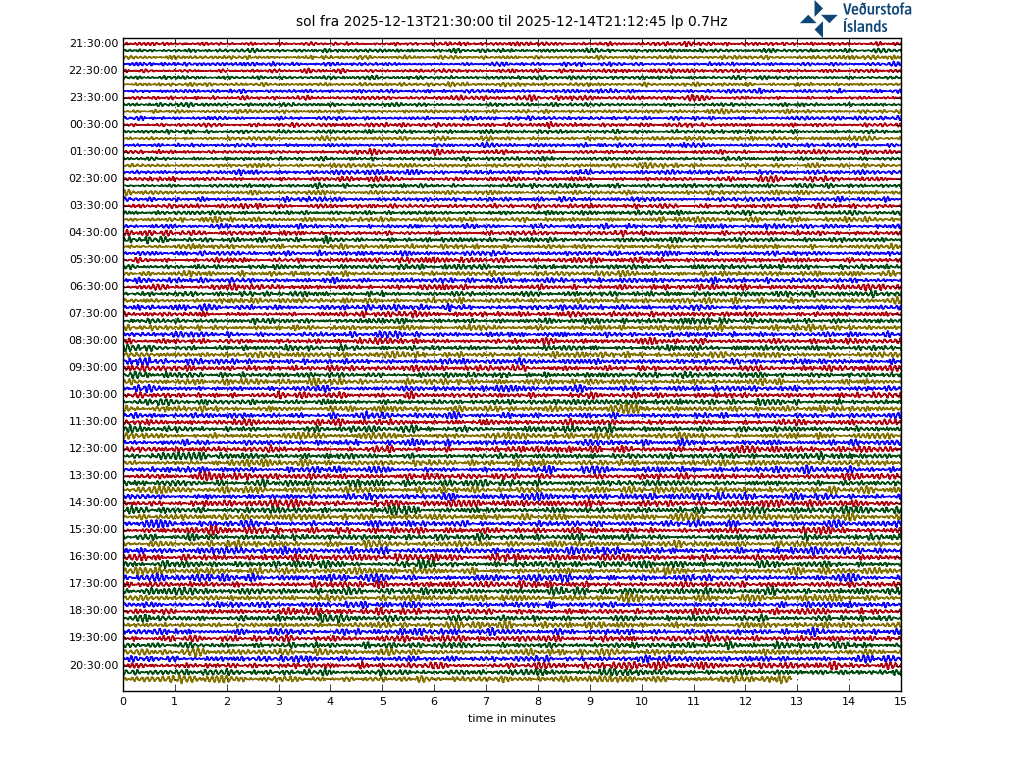The height and width of the screenshot is (768, 1024).
Task: Click the 18:30:00 row label
Action: tap(94, 611)
